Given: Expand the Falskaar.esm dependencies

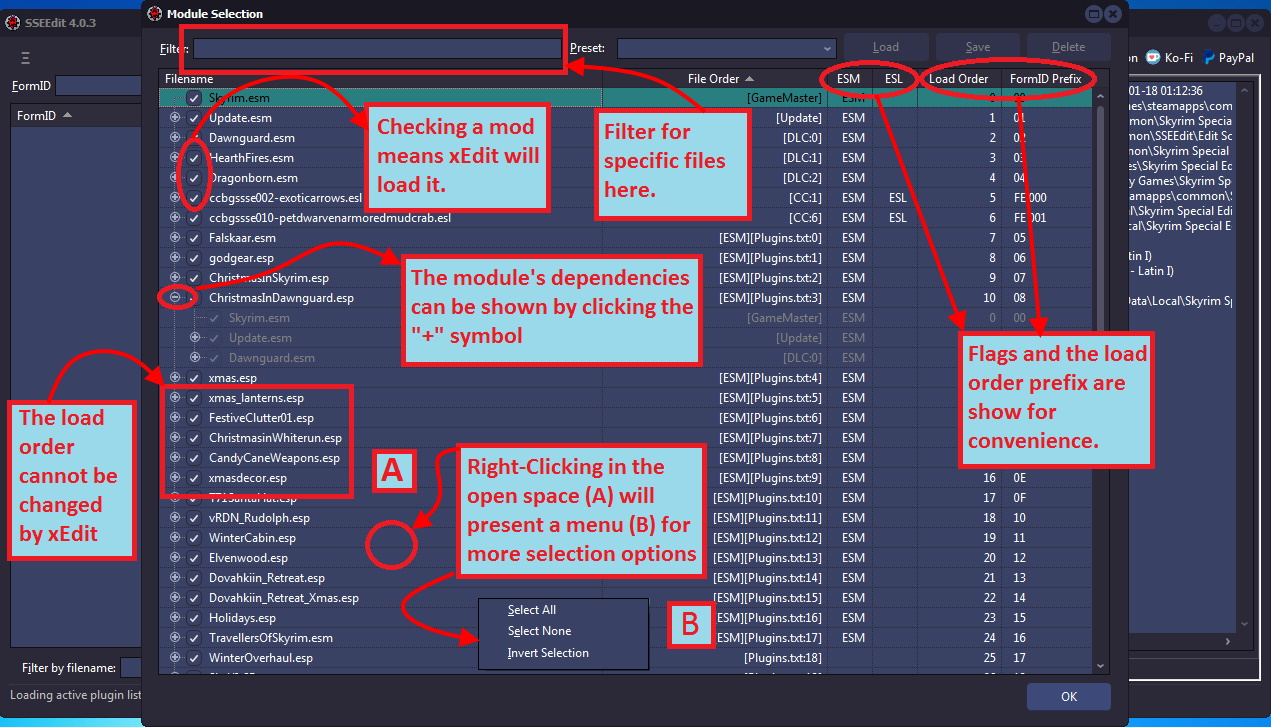Looking at the screenshot, I should pos(175,238).
